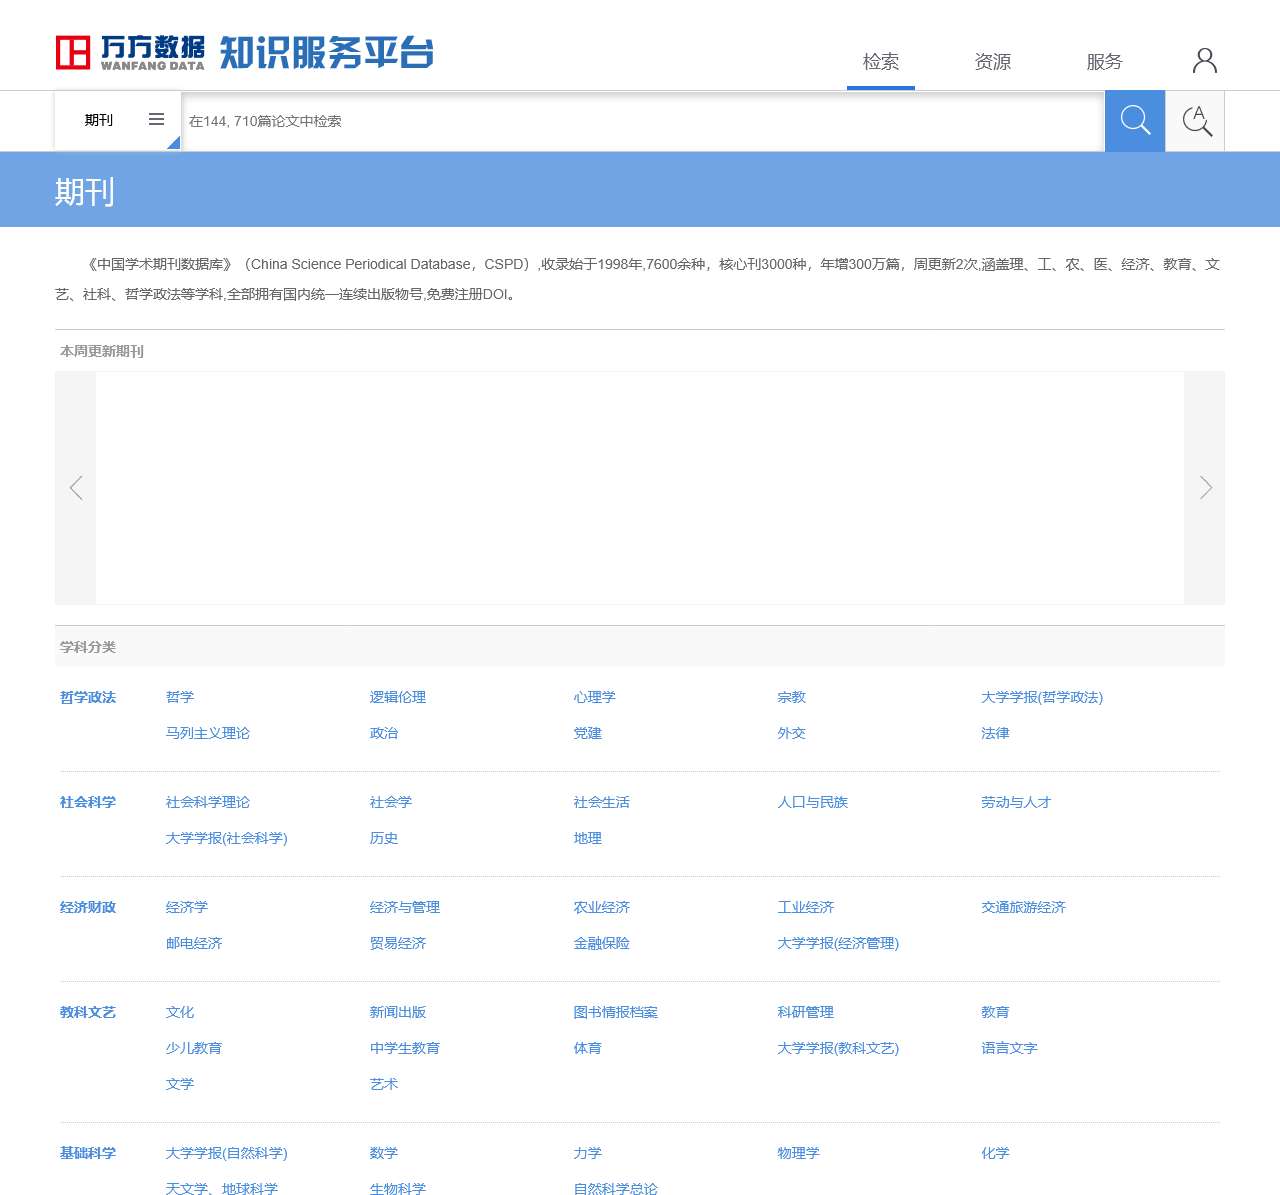Select 社会科学理论 subject
Image resolution: width=1280 pixels, height=1195 pixels.
pos(208,803)
